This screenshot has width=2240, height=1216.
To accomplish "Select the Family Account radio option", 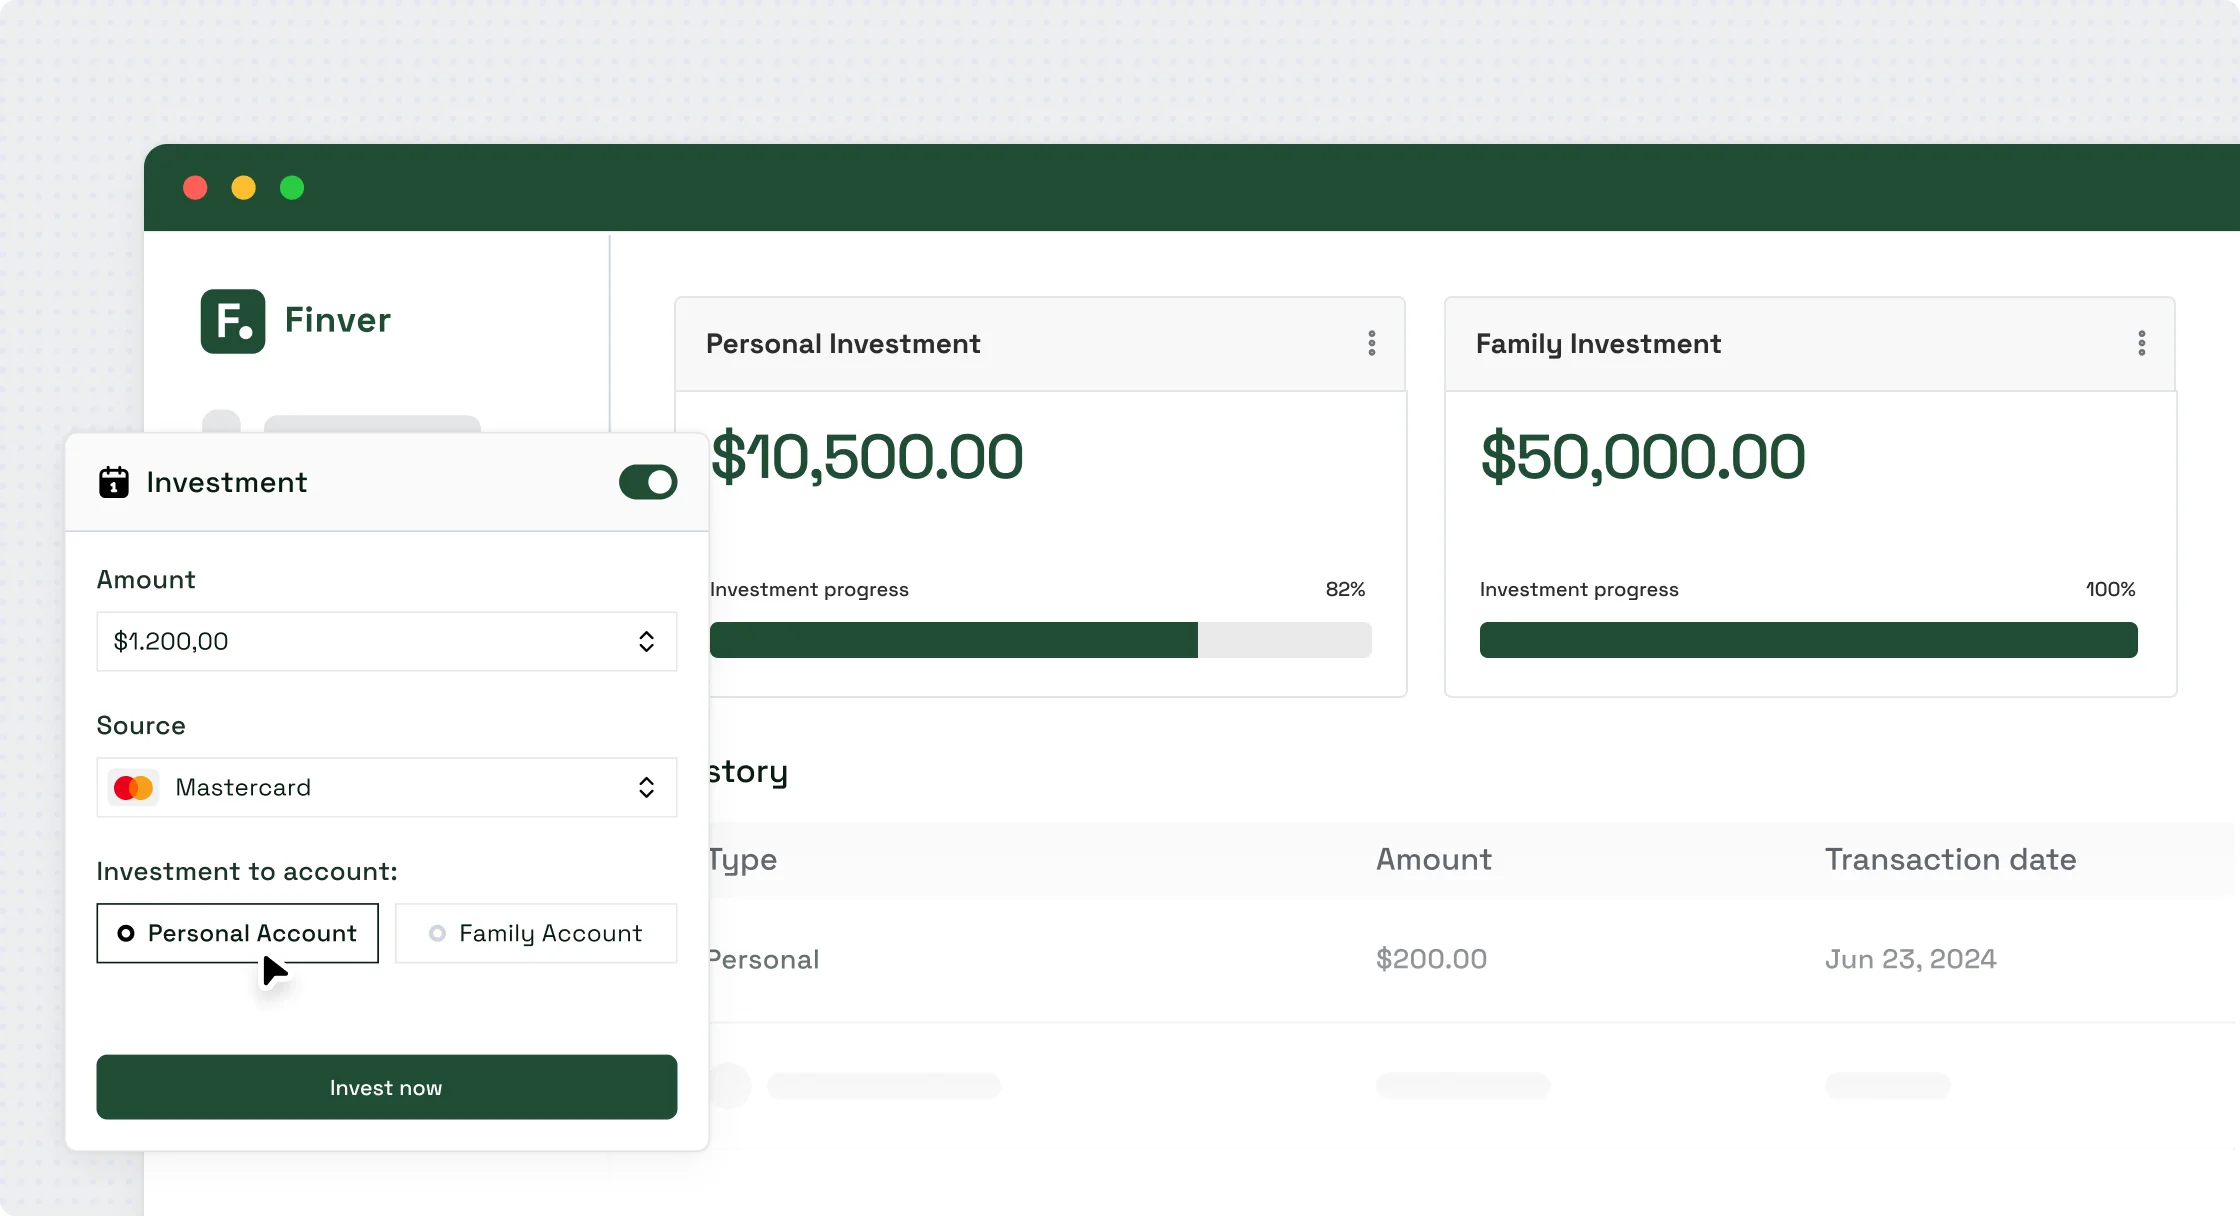I will coord(536,933).
